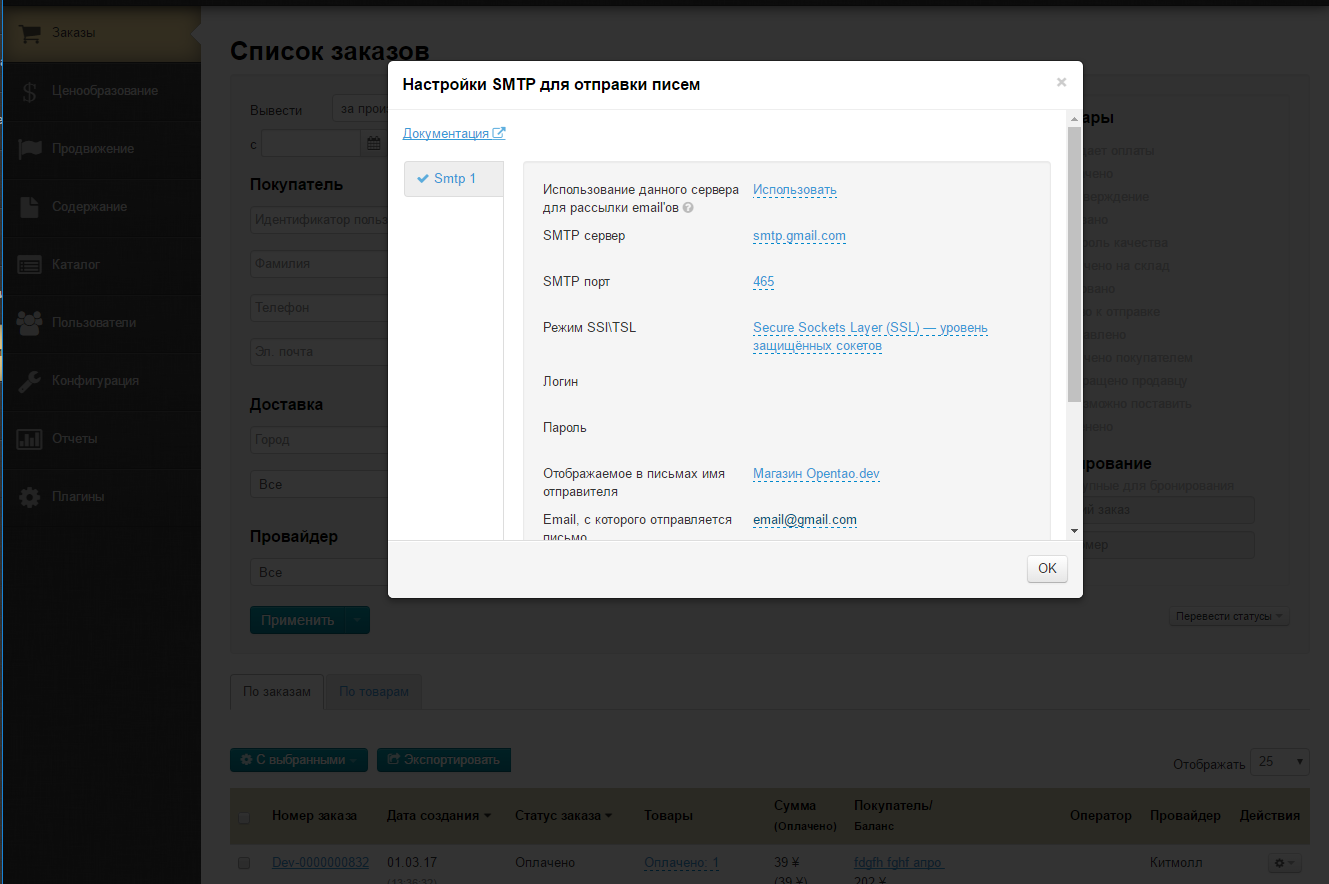This screenshot has width=1329, height=884.
Task: Open Применить dropdown arrow
Action: click(x=357, y=620)
